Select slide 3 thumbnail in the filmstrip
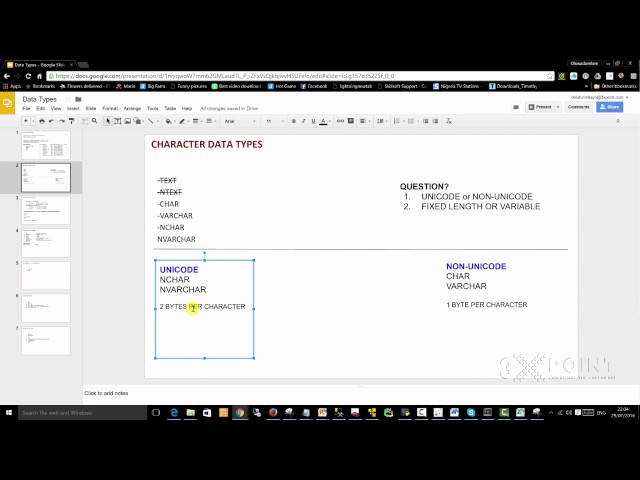Viewport: 640px width, 480px height. (46, 210)
